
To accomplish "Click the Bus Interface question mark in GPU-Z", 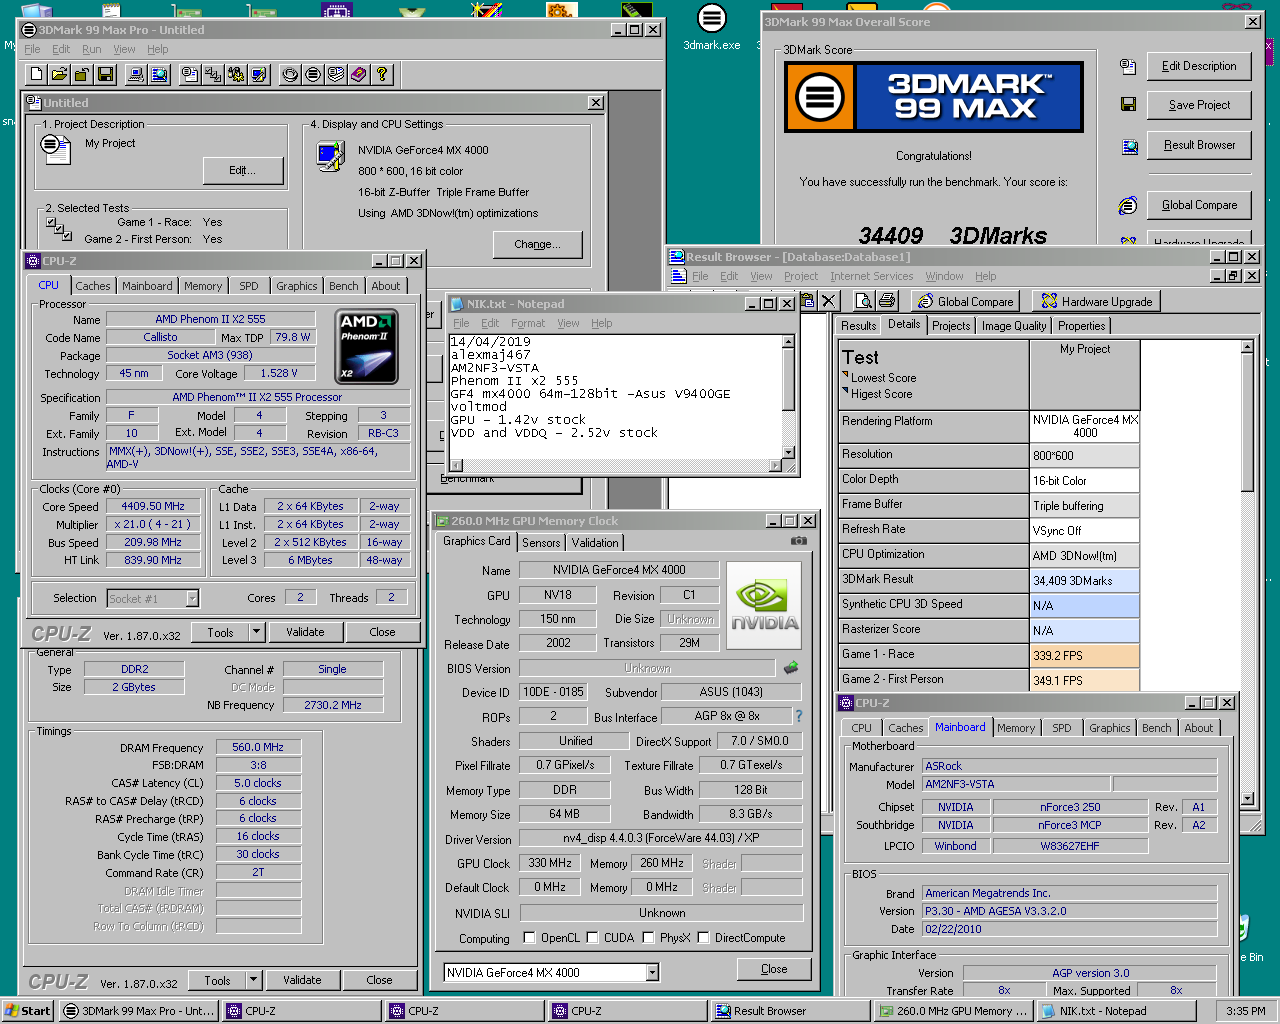I will (x=799, y=716).
